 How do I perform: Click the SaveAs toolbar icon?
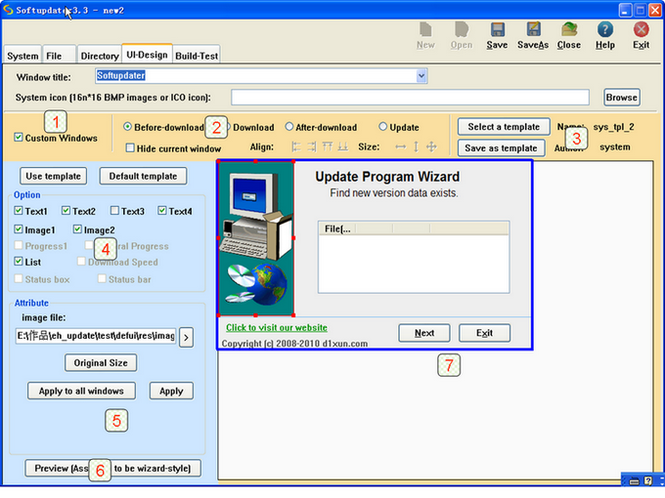click(x=533, y=29)
